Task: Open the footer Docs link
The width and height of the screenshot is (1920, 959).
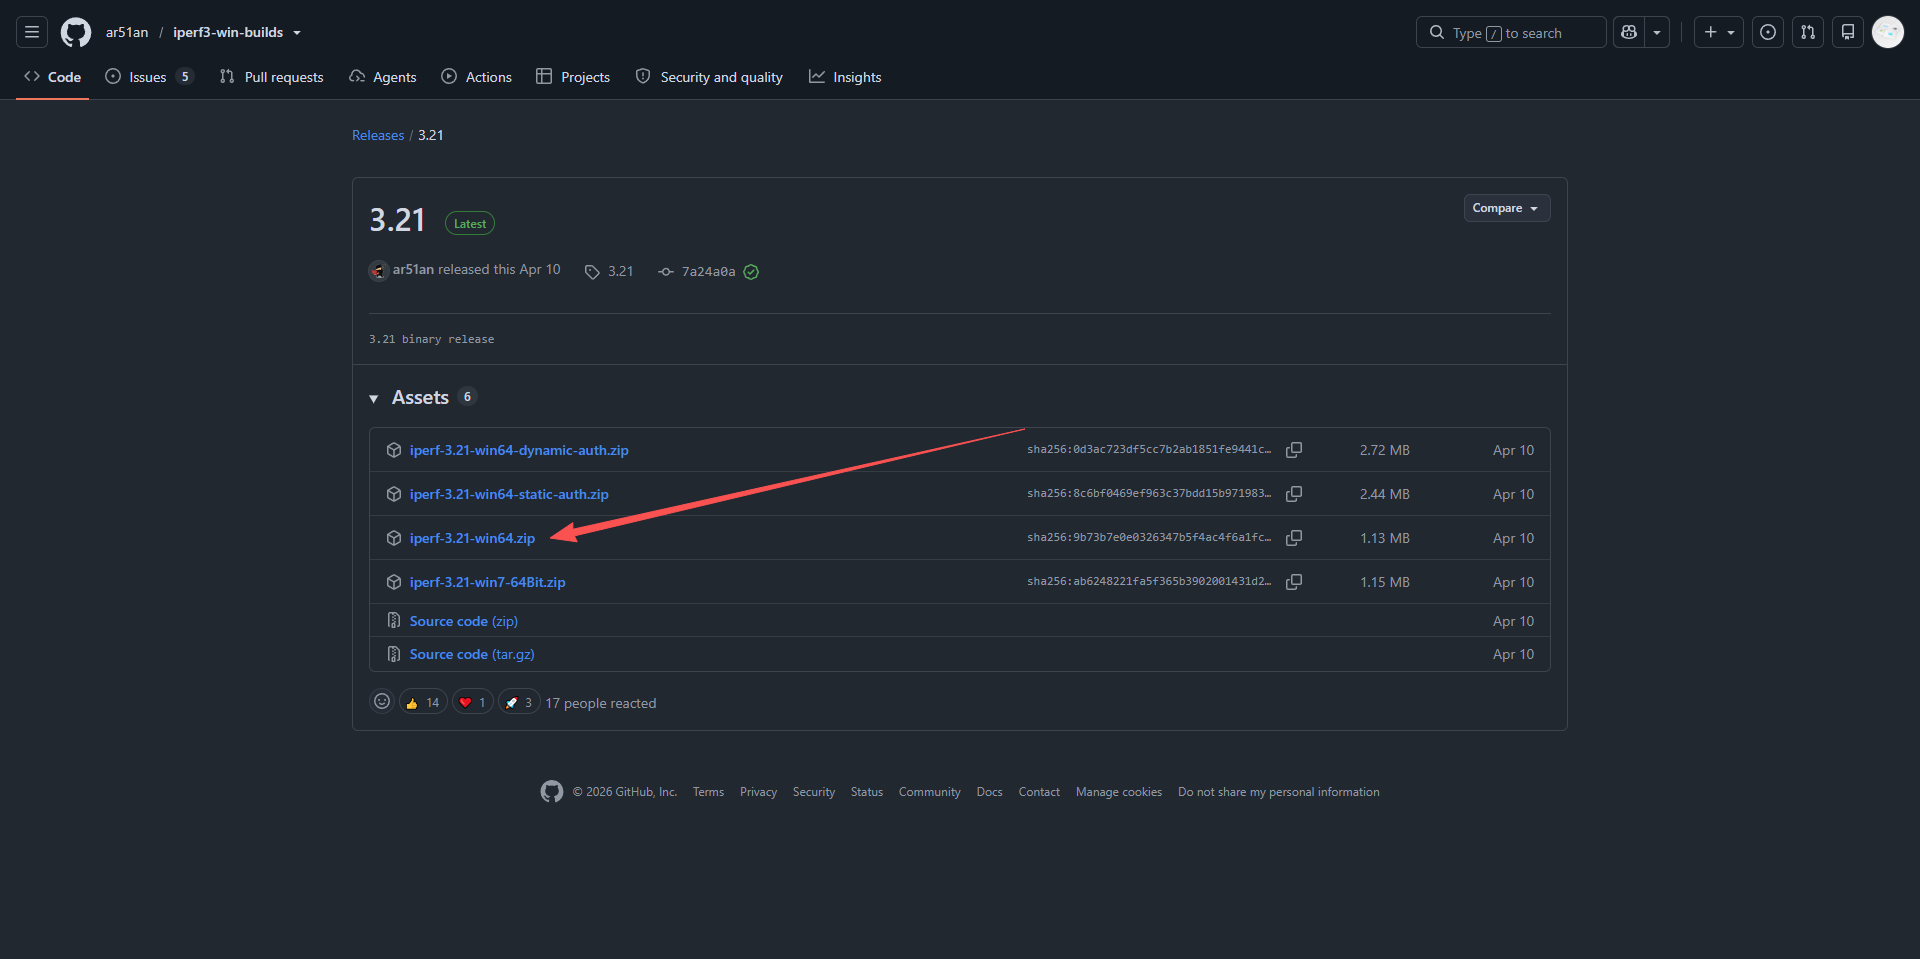Action: pos(990,792)
